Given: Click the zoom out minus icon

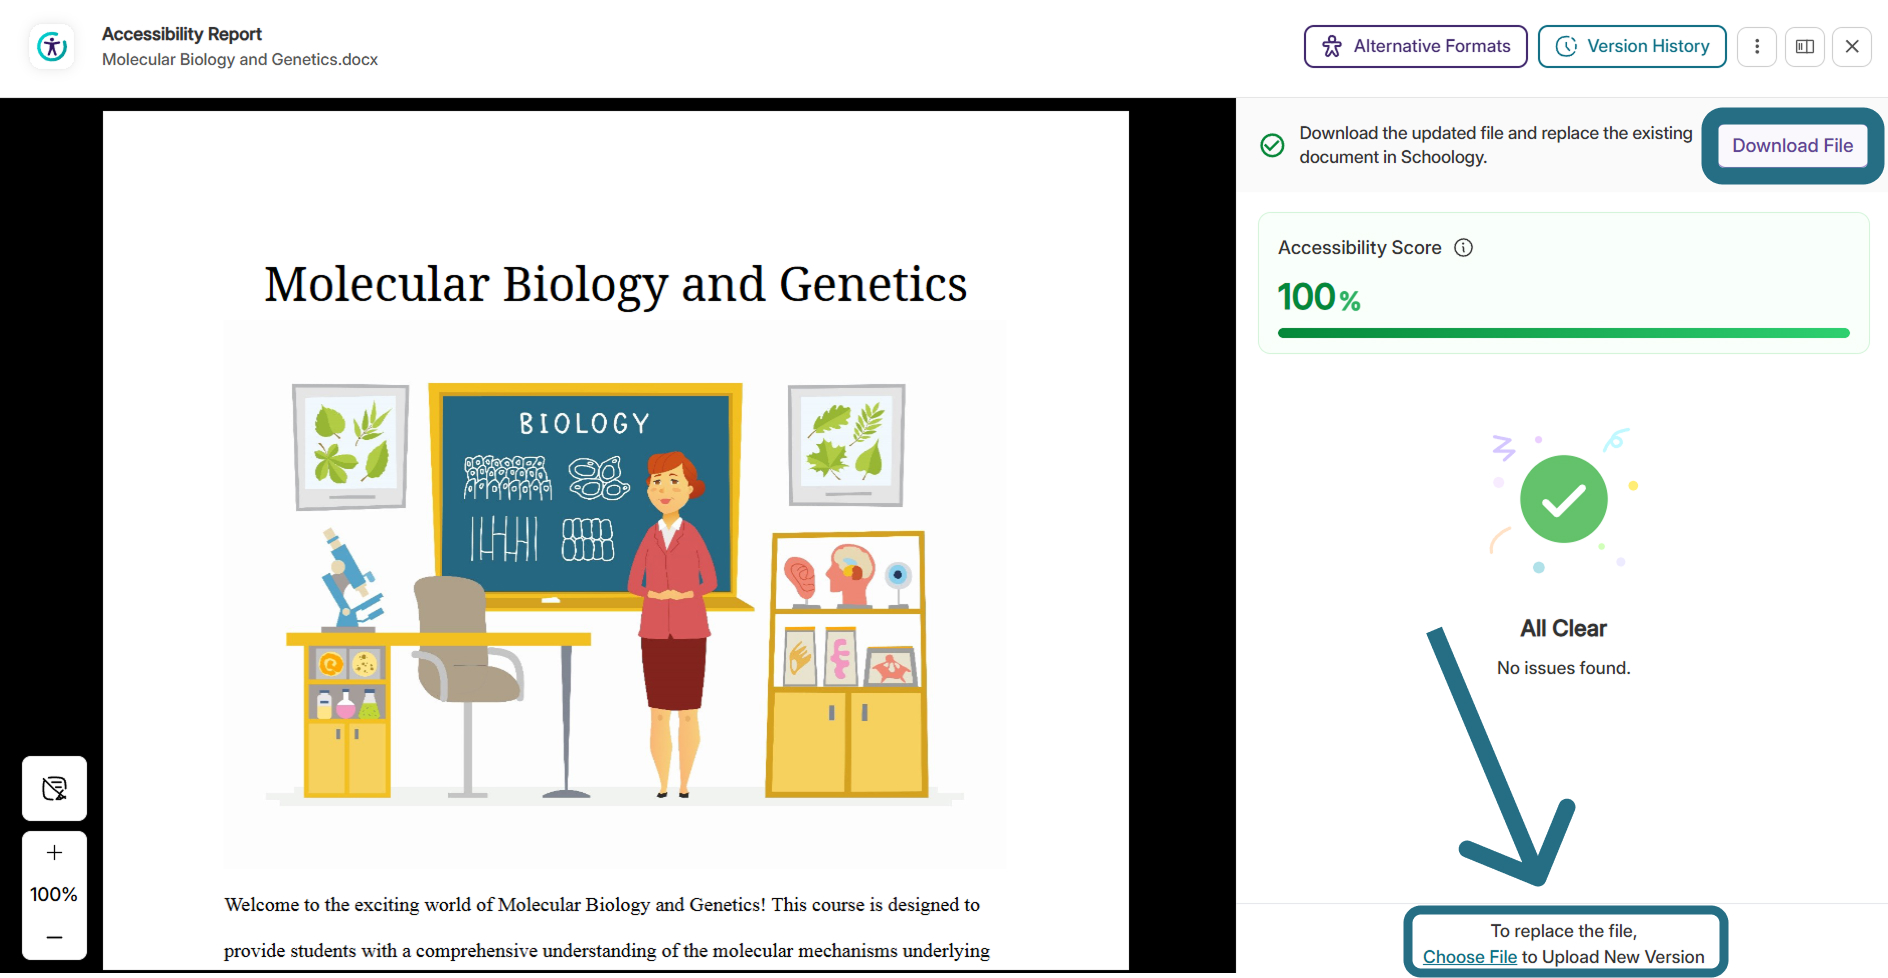Looking at the screenshot, I should (54, 938).
